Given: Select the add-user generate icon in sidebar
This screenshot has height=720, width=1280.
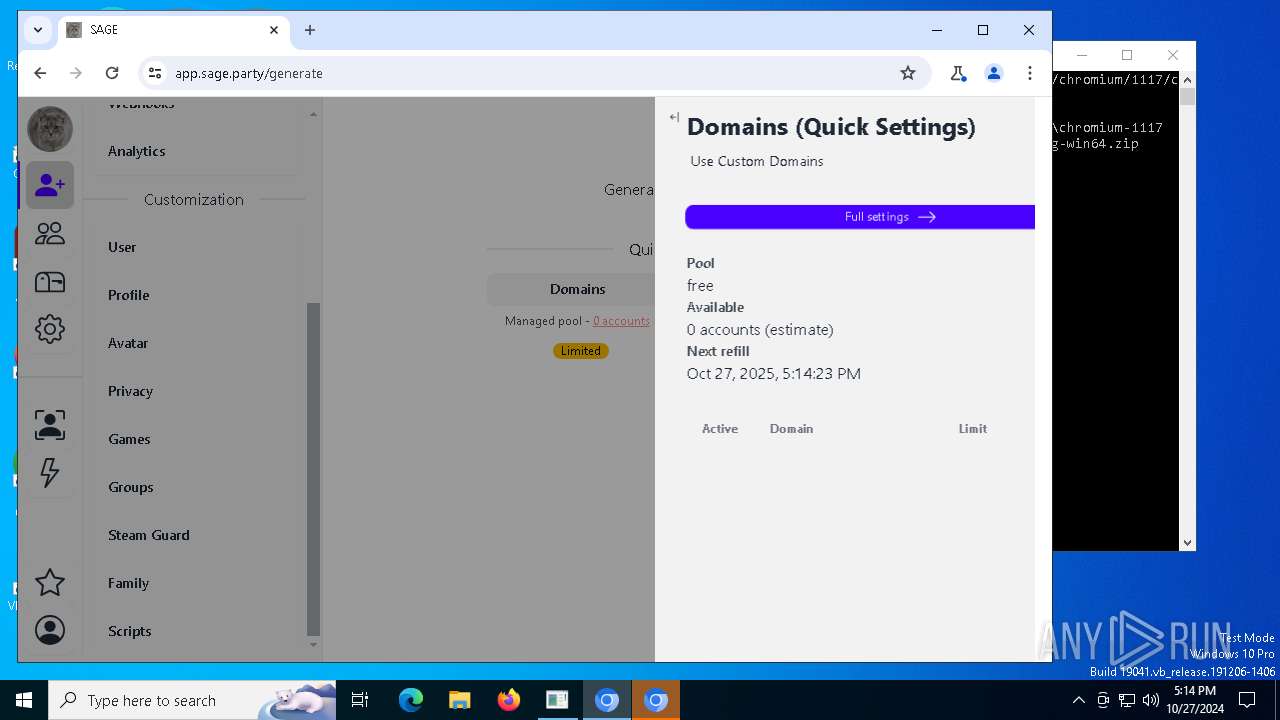Looking at the screenshot, I should pyautogui.click(x=50, y=185).
